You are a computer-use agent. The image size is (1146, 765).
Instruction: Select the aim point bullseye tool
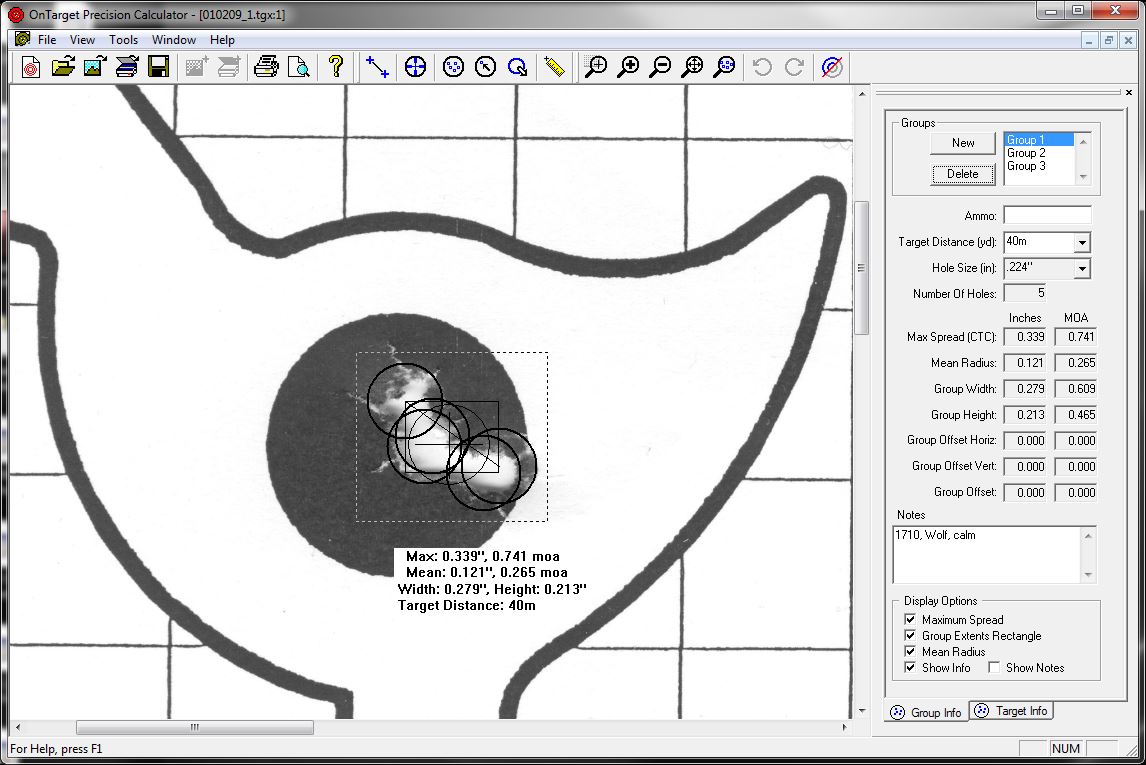[x=415, y=66]
